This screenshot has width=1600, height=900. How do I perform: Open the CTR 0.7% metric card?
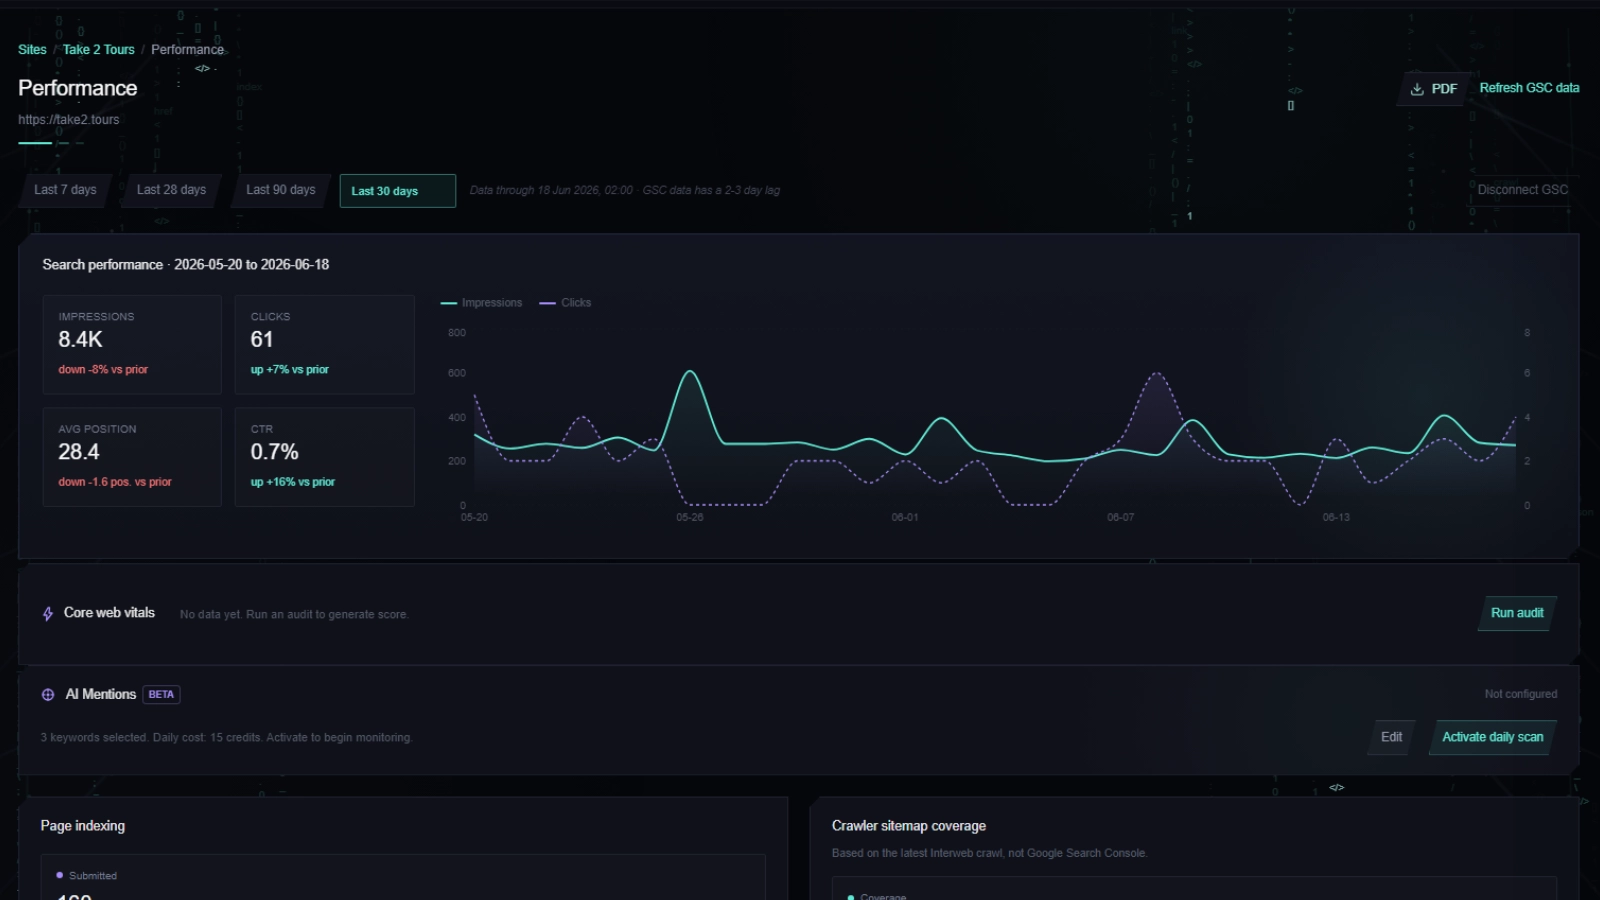coord(324,456)
